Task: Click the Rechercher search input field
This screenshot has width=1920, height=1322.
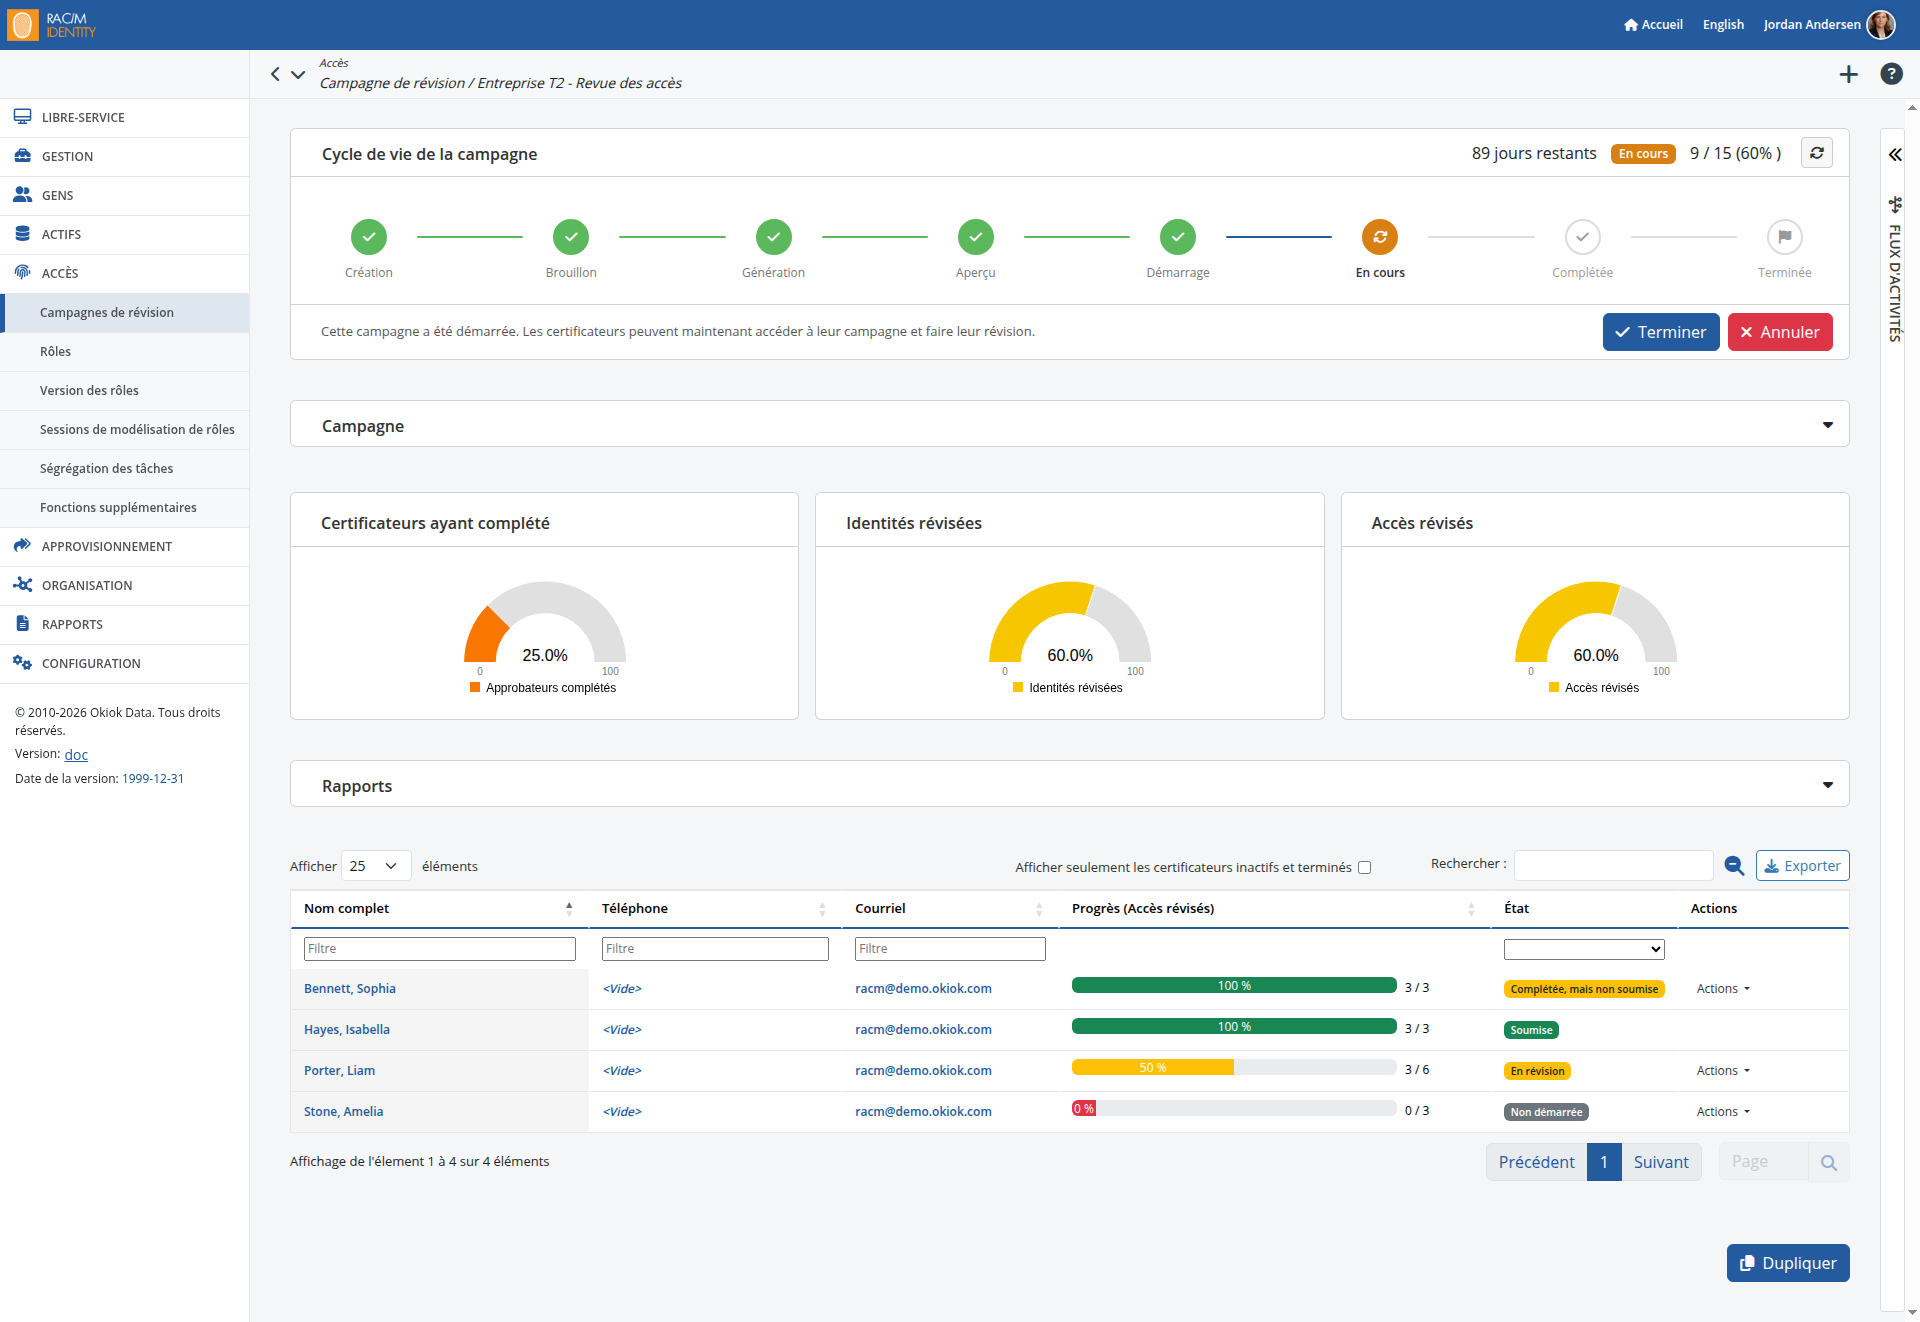Action: click(1613, 866)
